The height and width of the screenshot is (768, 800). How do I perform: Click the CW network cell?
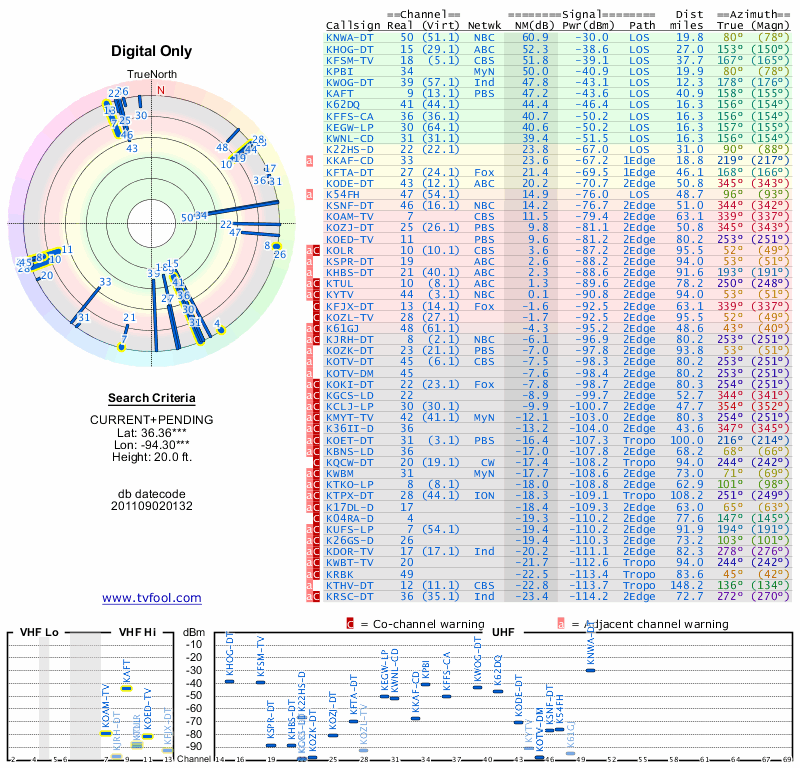pyautogui.click(x=488, y=462)
